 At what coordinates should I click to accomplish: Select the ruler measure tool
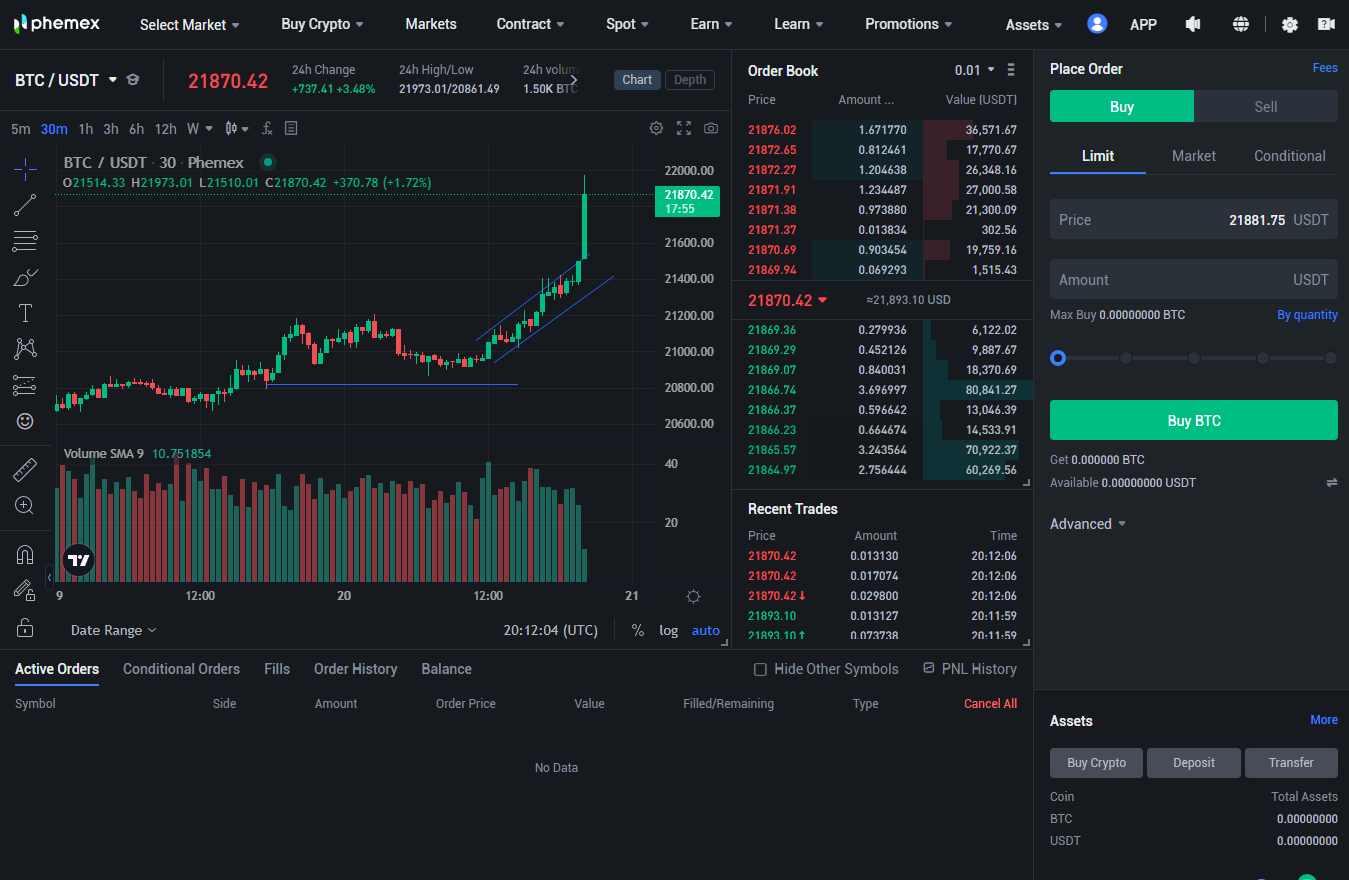[x=25, y=469]
